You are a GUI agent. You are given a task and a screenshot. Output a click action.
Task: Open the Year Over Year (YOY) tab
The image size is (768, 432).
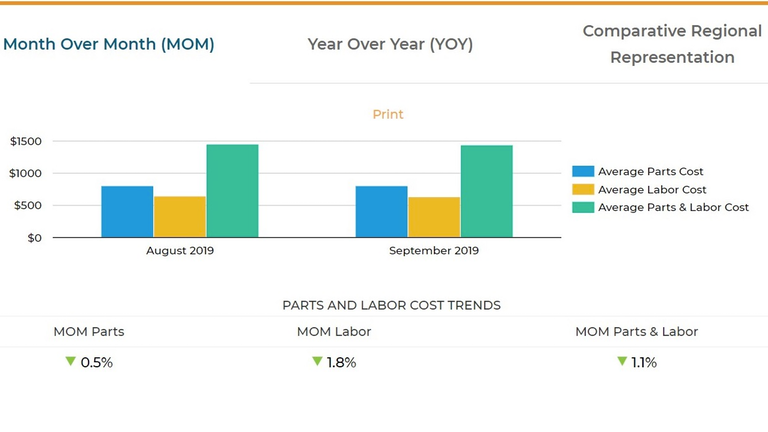point(390,44)
